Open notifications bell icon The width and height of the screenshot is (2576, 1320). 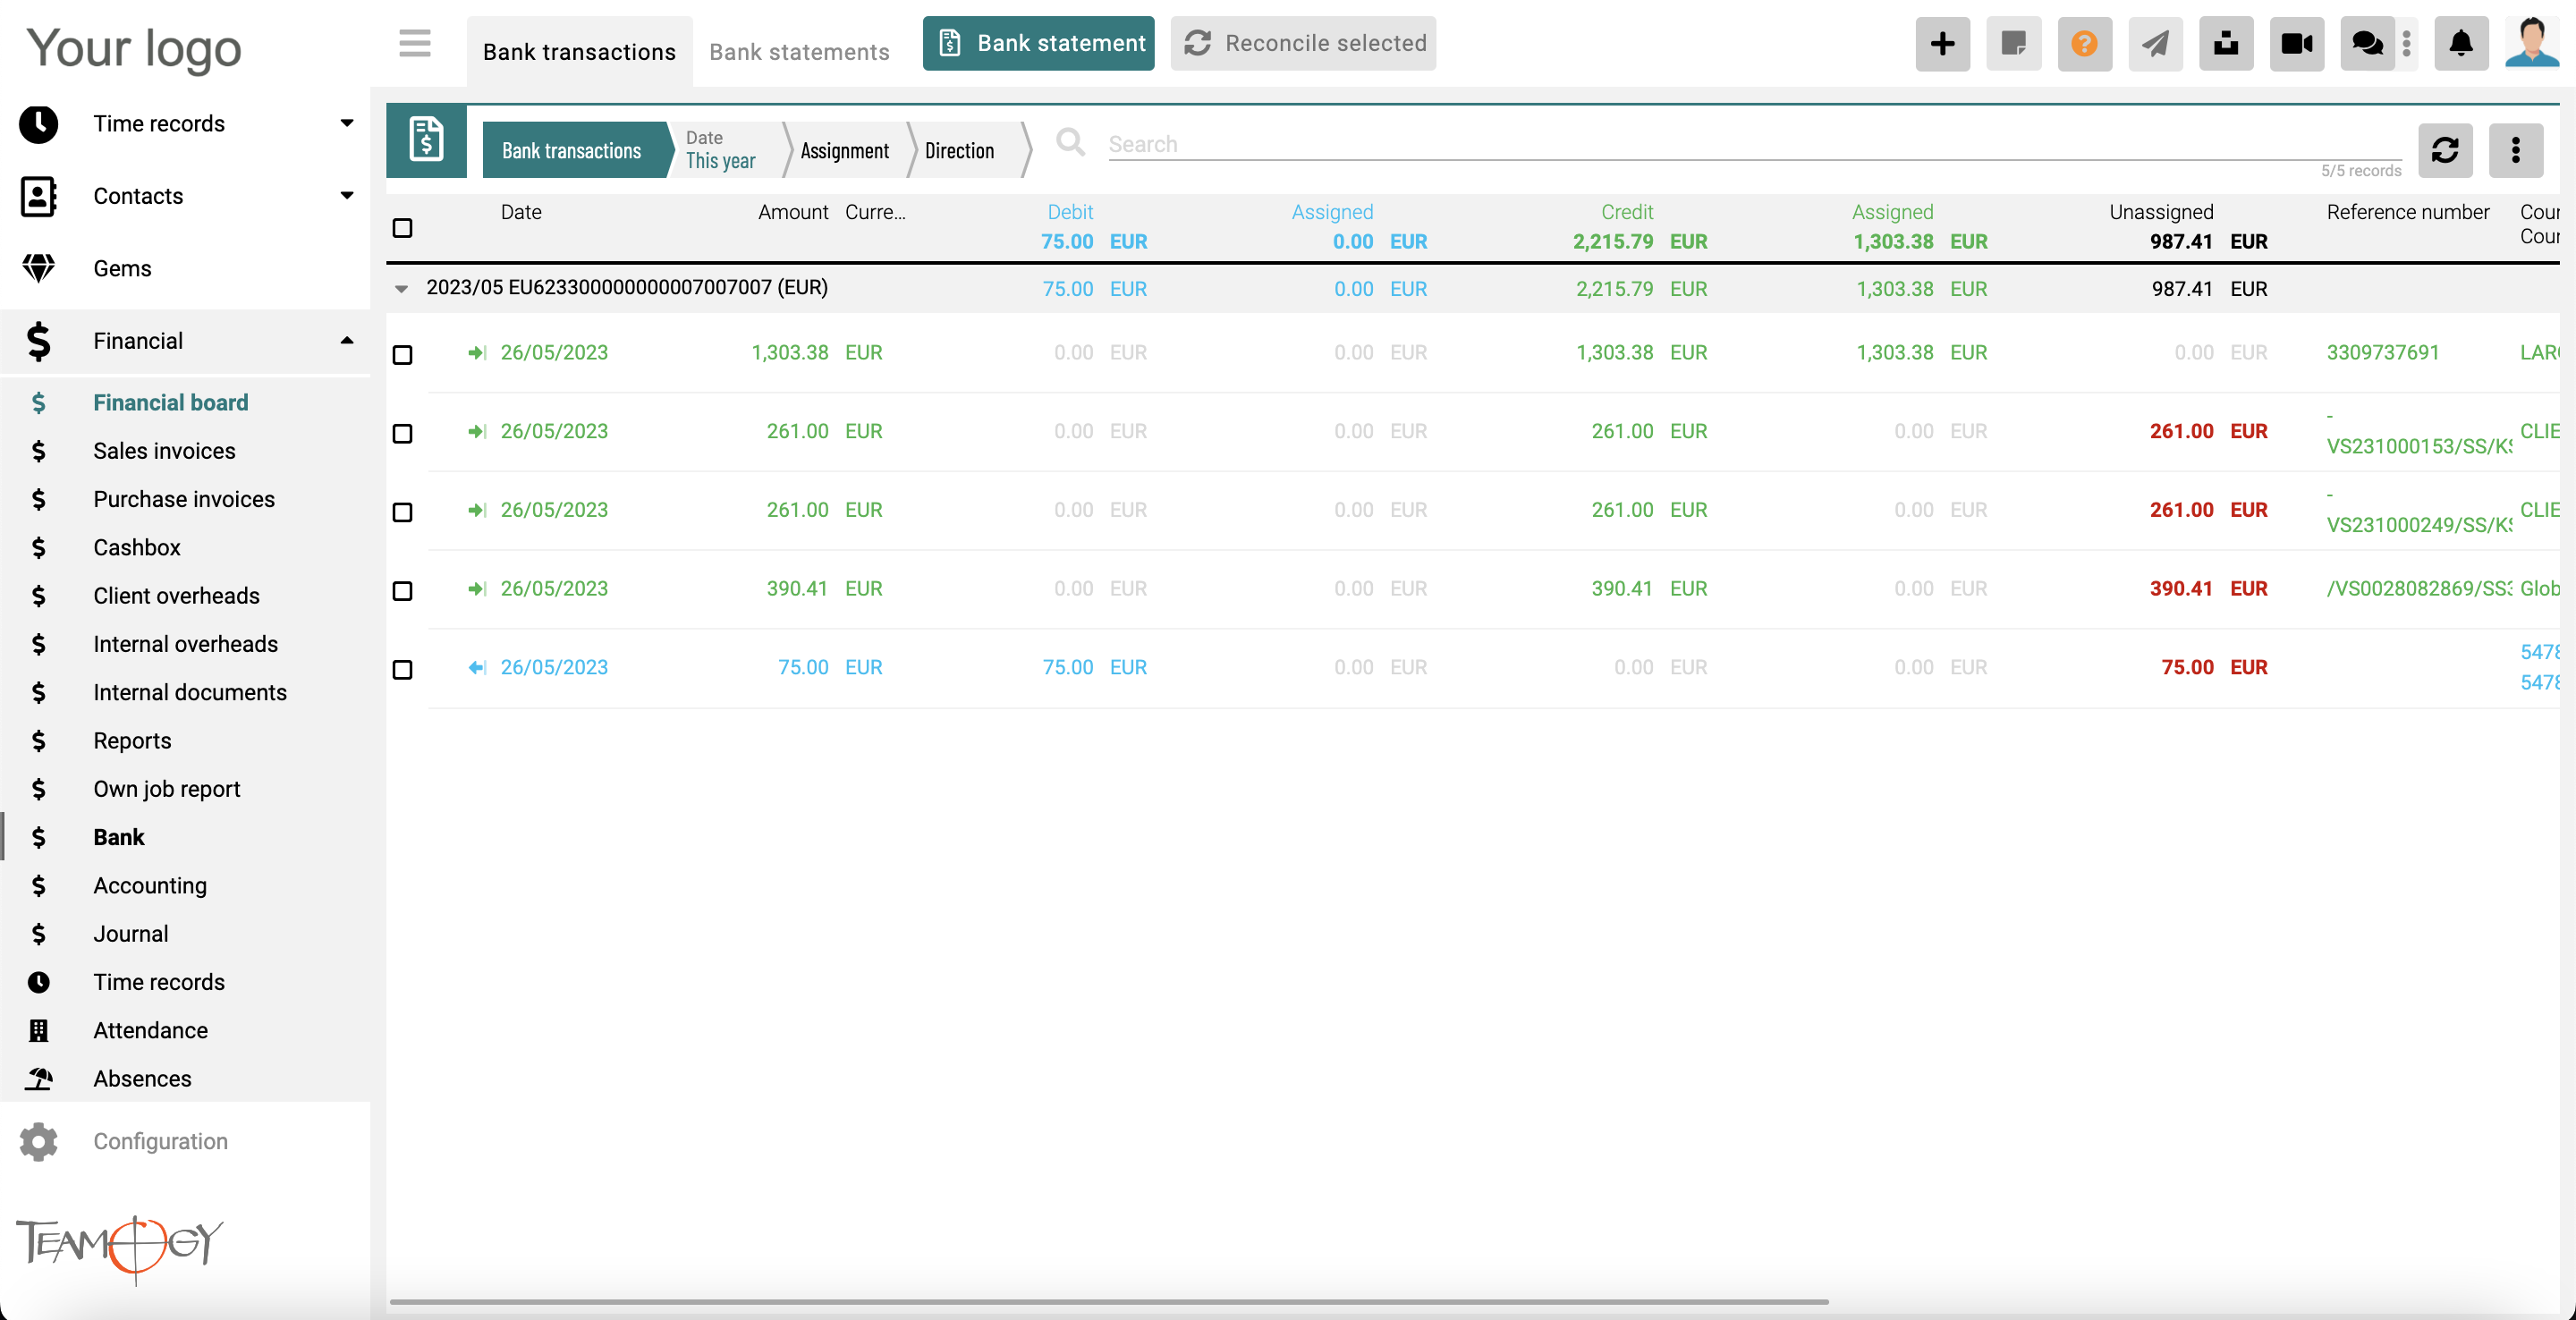coord(2461,44)
